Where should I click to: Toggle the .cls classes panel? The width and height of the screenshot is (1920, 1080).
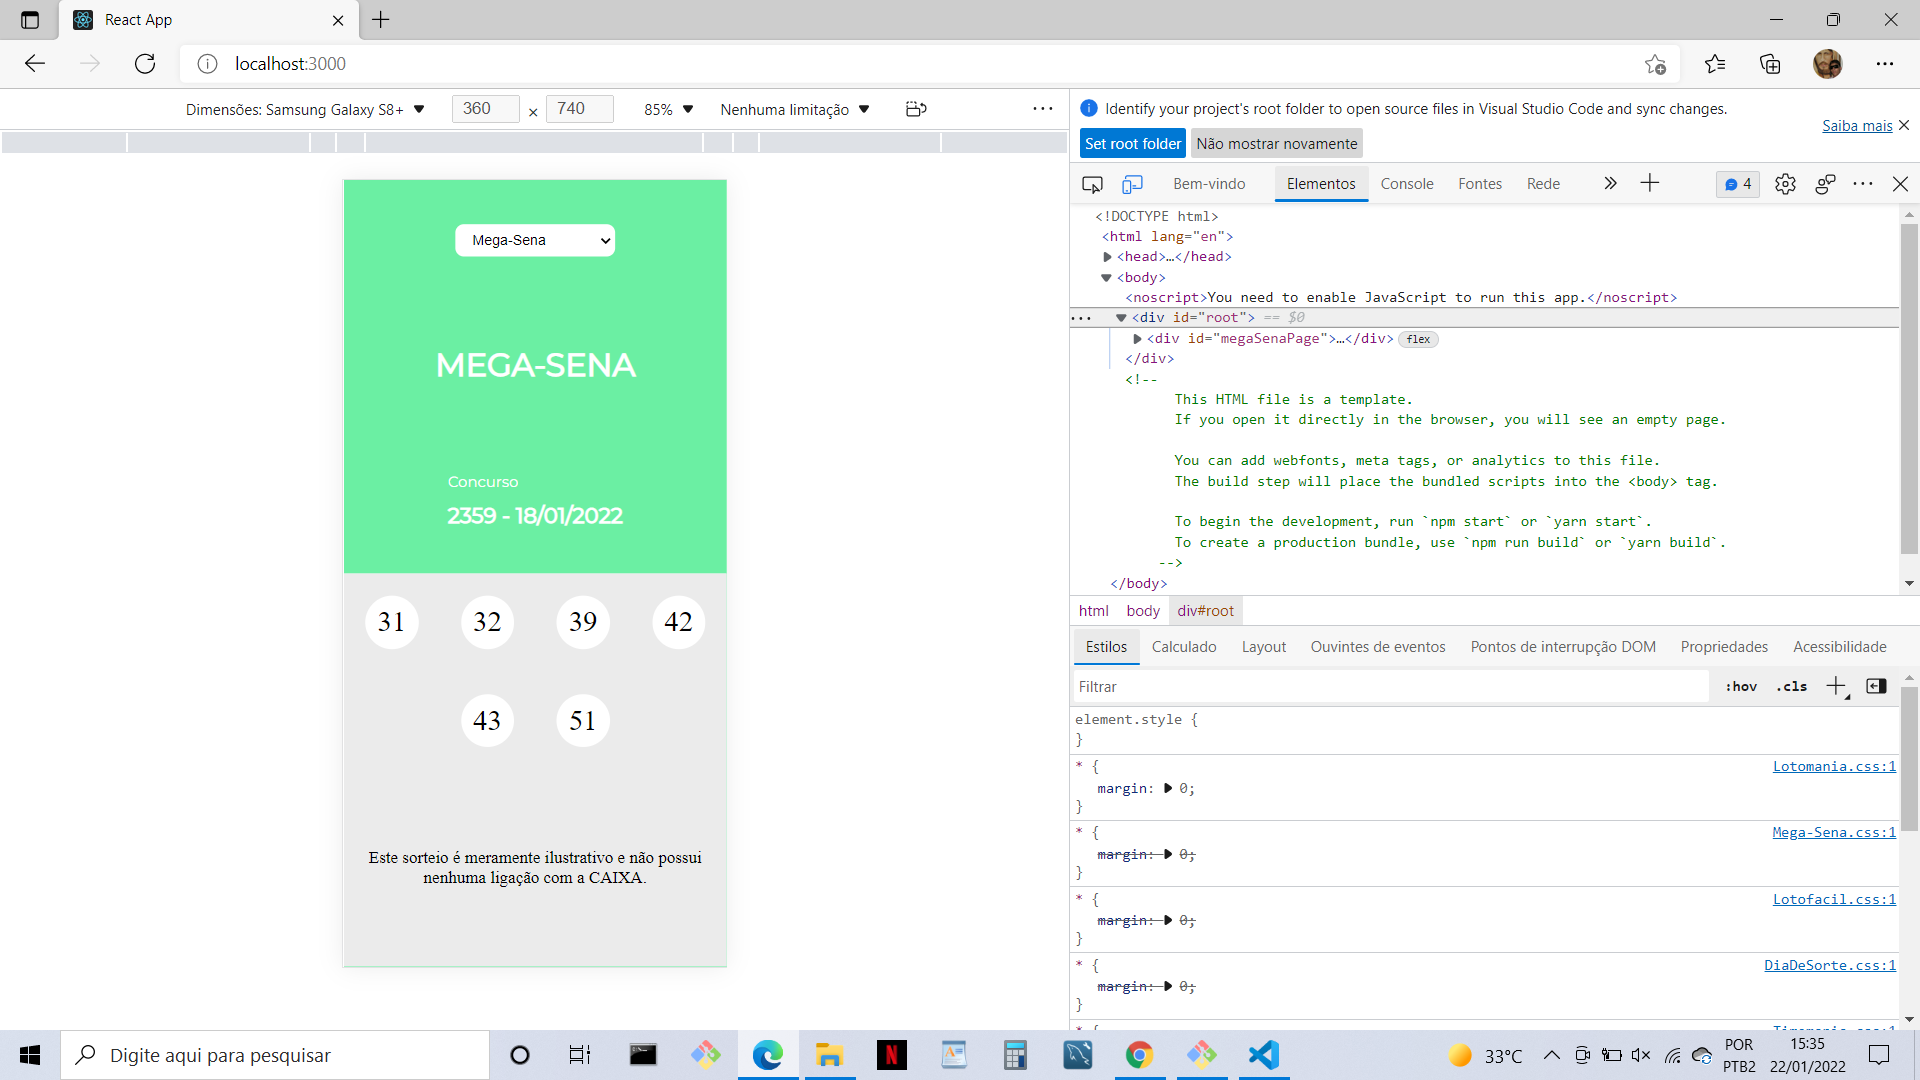coord(1791,686)
